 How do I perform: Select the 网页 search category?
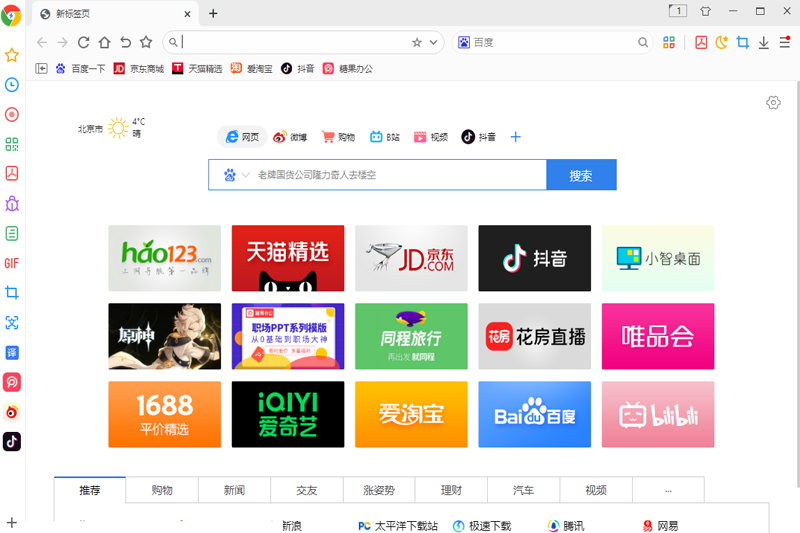tap(242, 137)
